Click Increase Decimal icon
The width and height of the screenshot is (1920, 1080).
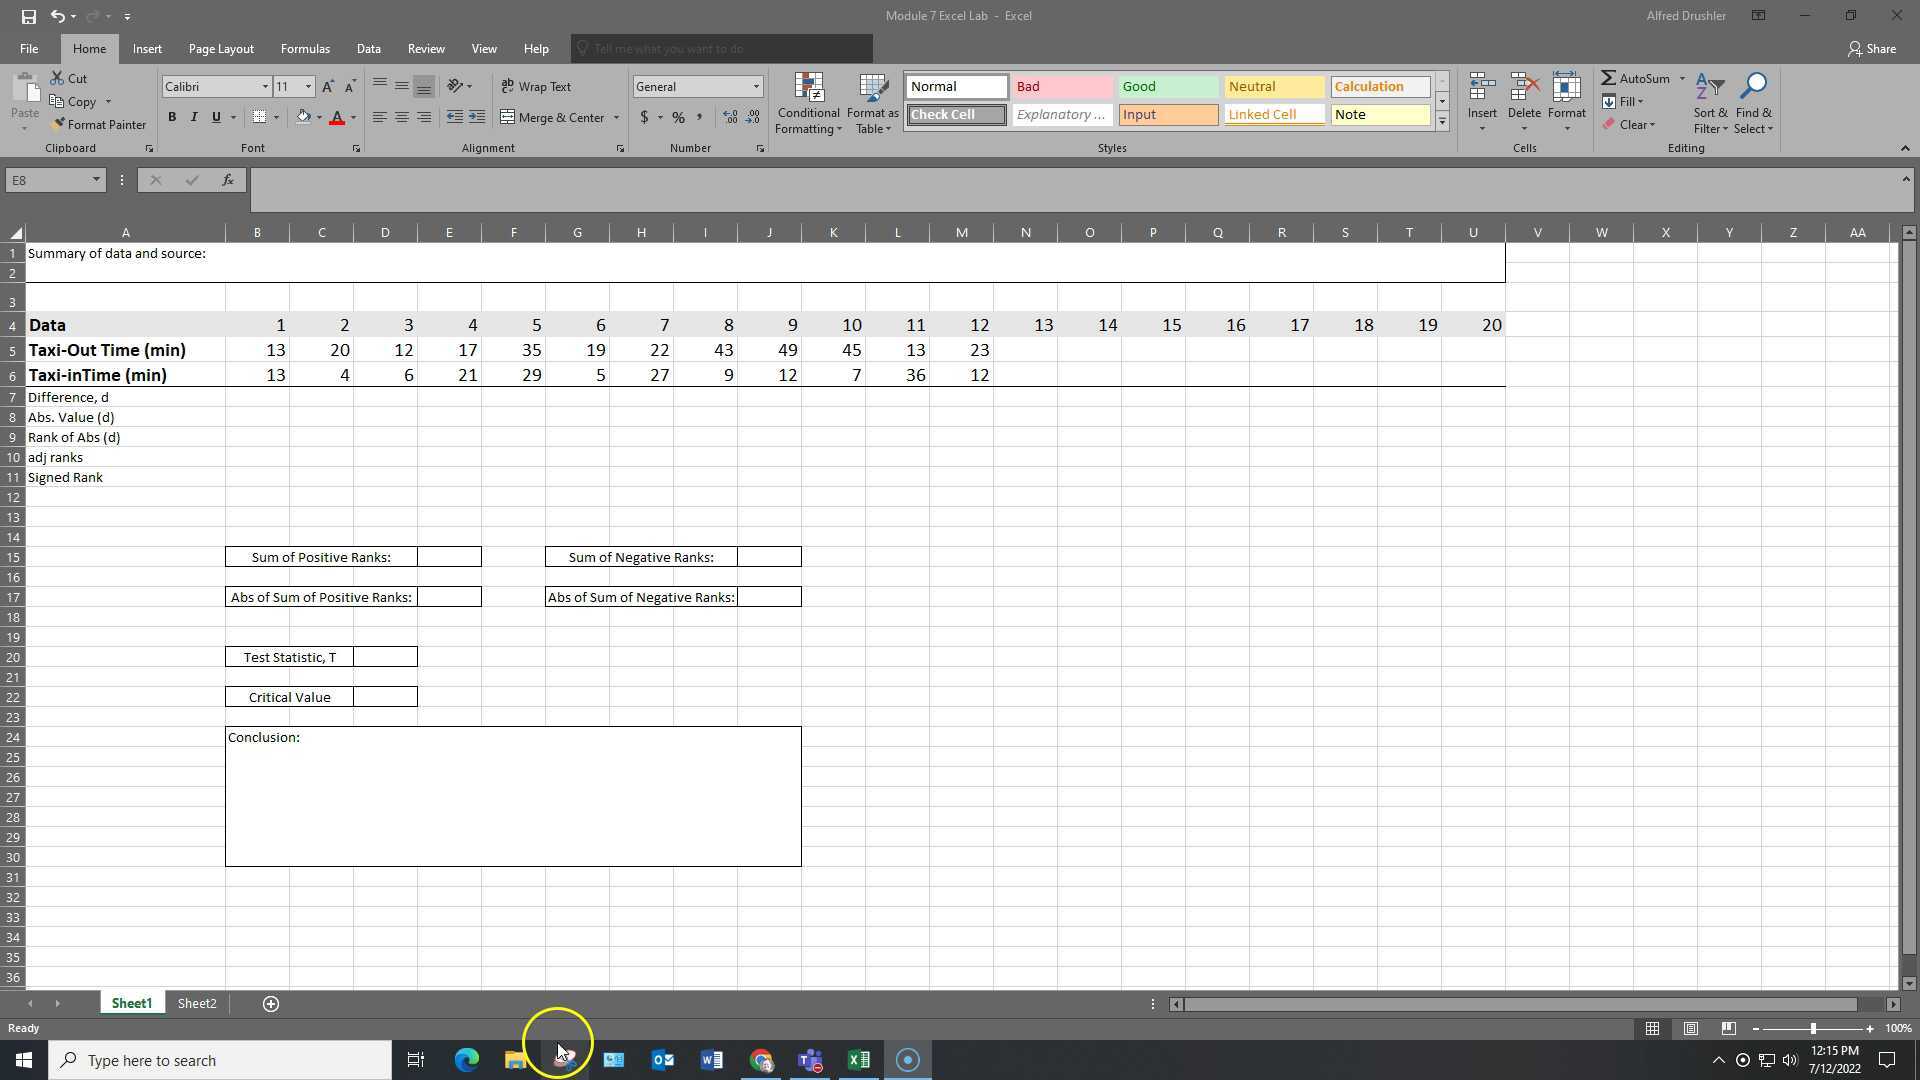pyautogui.click(x=730, y=117)
